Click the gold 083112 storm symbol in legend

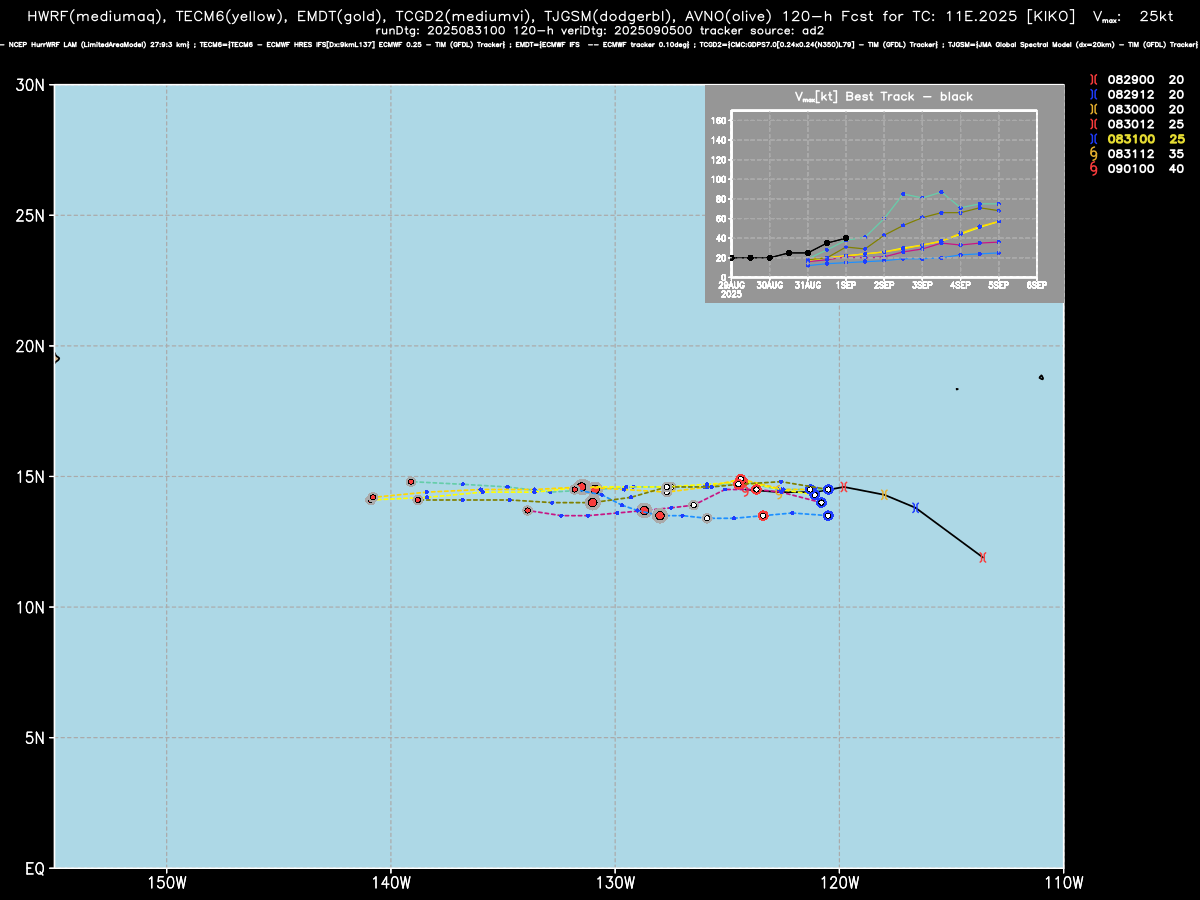(x=1093, y=154)
